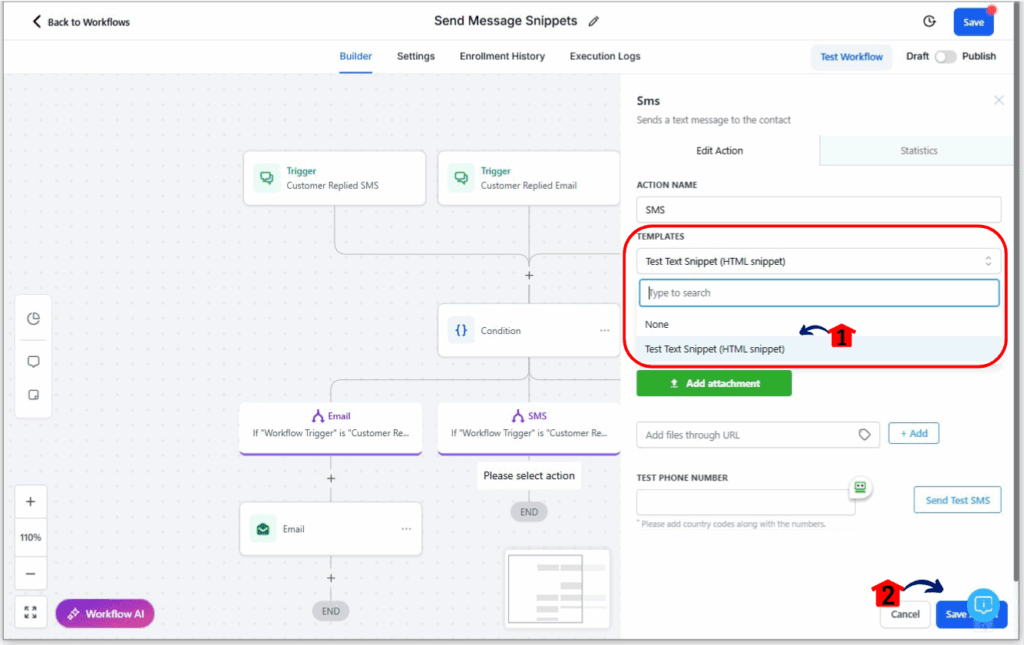1024x645 pixels.
Task: Click Email trigger chat icon
Action: coord(461,178)
